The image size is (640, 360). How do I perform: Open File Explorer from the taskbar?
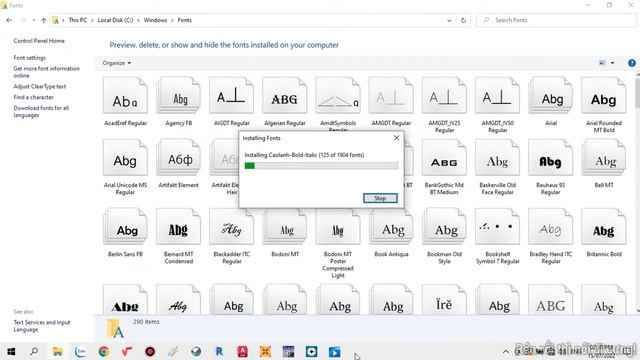58,351
